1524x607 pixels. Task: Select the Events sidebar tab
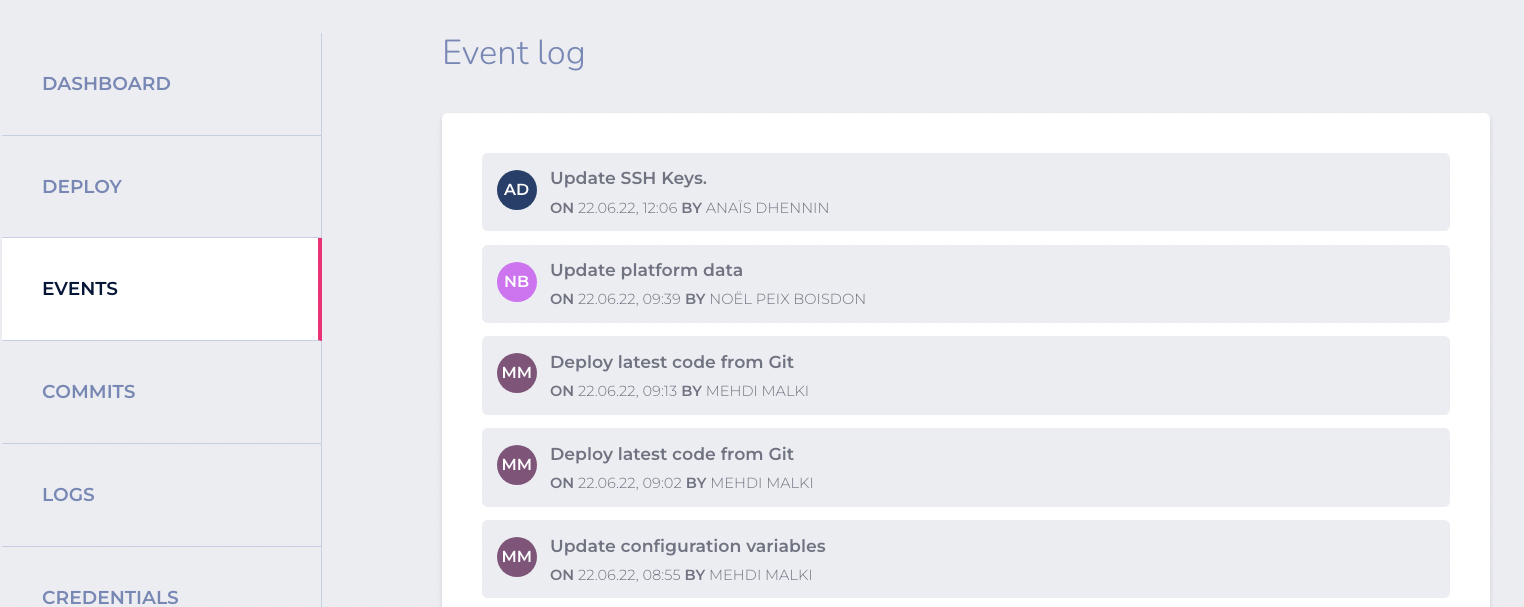coord(160,289)
